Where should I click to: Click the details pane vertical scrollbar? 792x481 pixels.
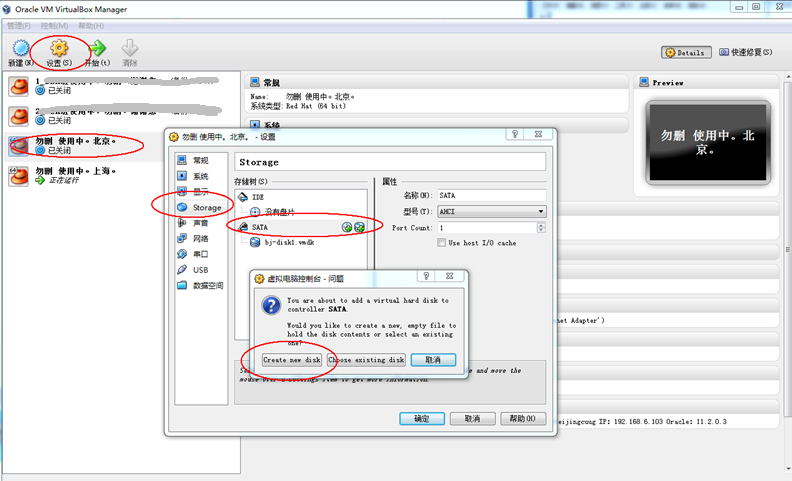(x=787, y=249)
